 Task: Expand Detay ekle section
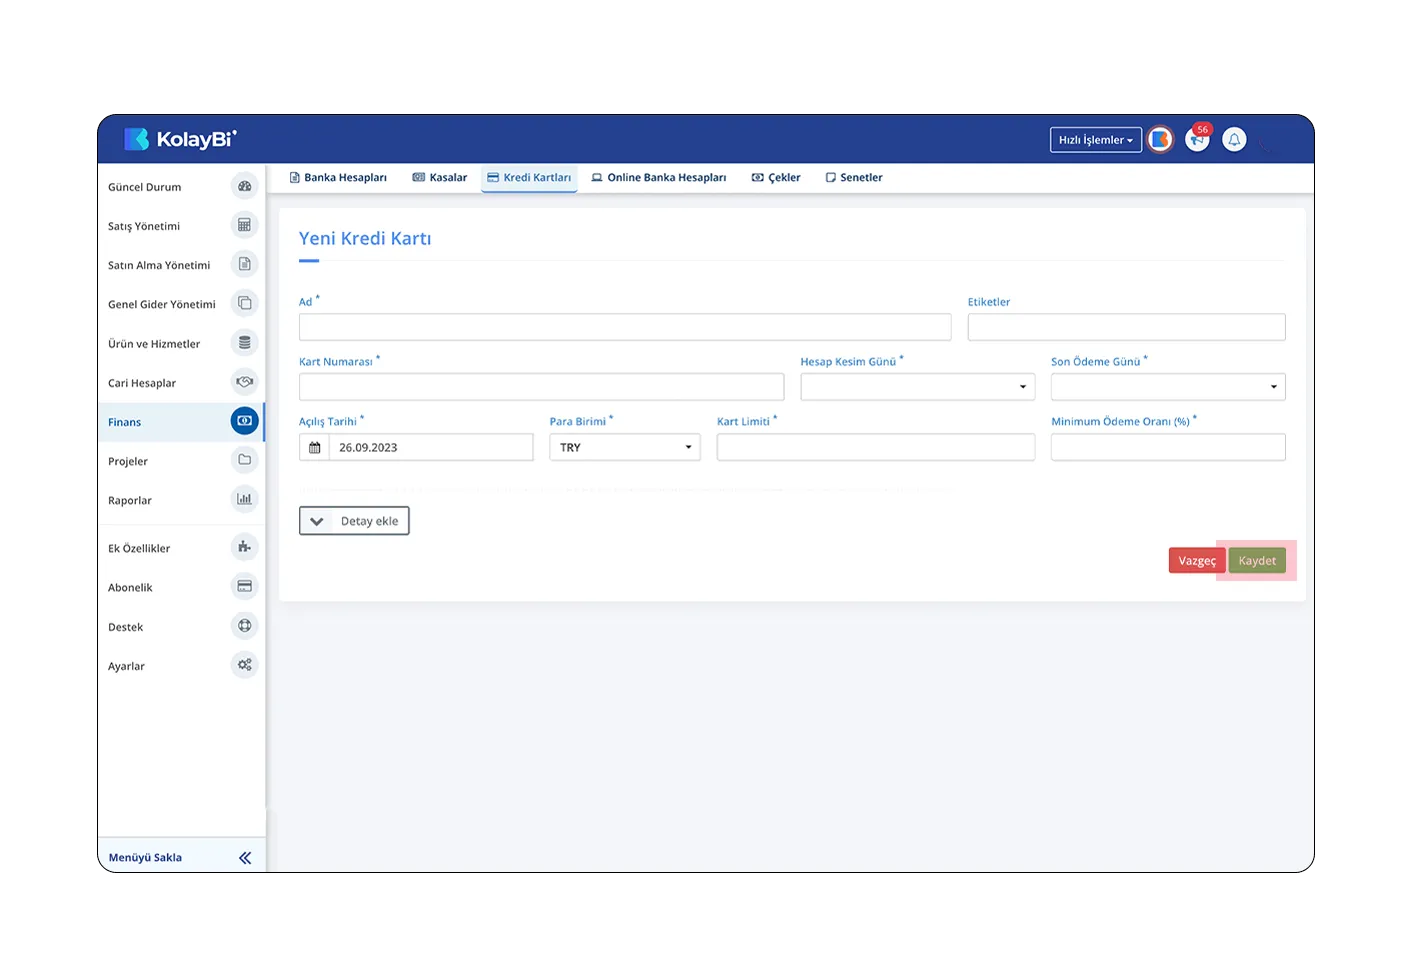tap(354, 521)
